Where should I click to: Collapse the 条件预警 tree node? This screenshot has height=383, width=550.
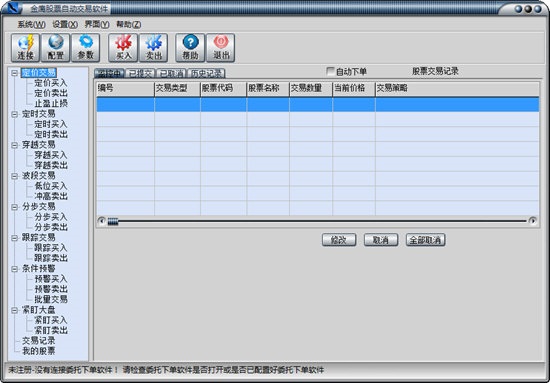14,269
